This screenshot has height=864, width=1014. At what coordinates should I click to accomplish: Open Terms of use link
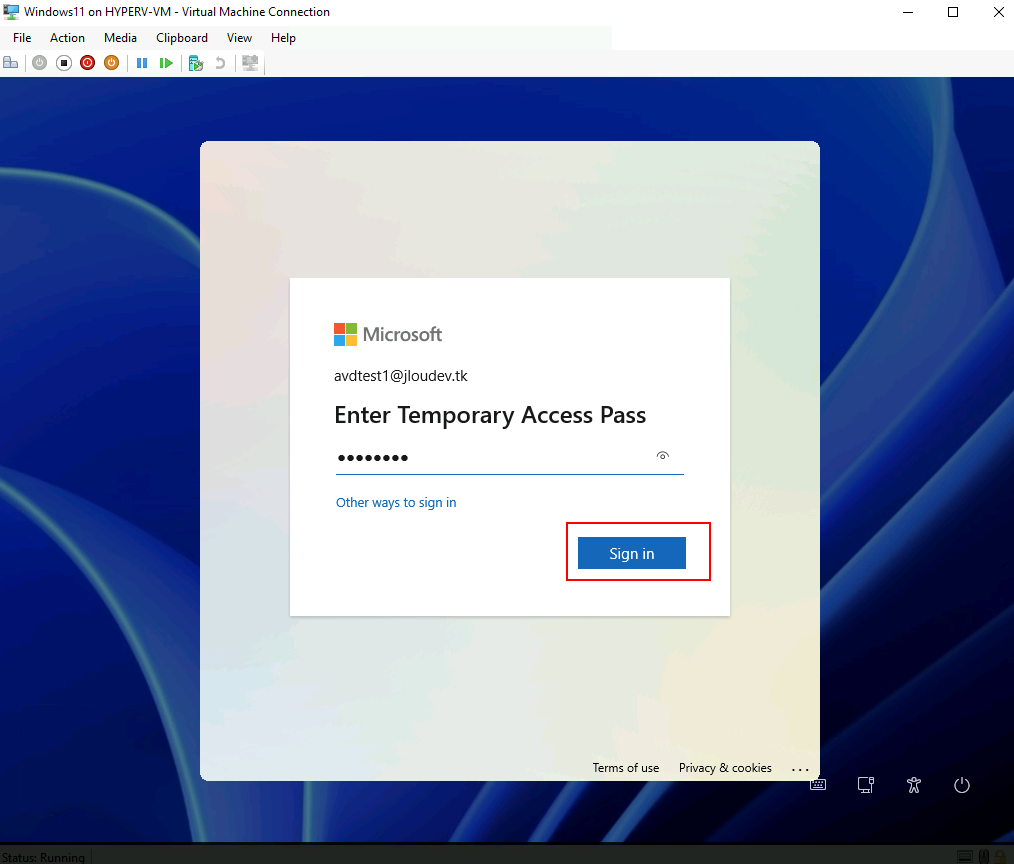626,768
